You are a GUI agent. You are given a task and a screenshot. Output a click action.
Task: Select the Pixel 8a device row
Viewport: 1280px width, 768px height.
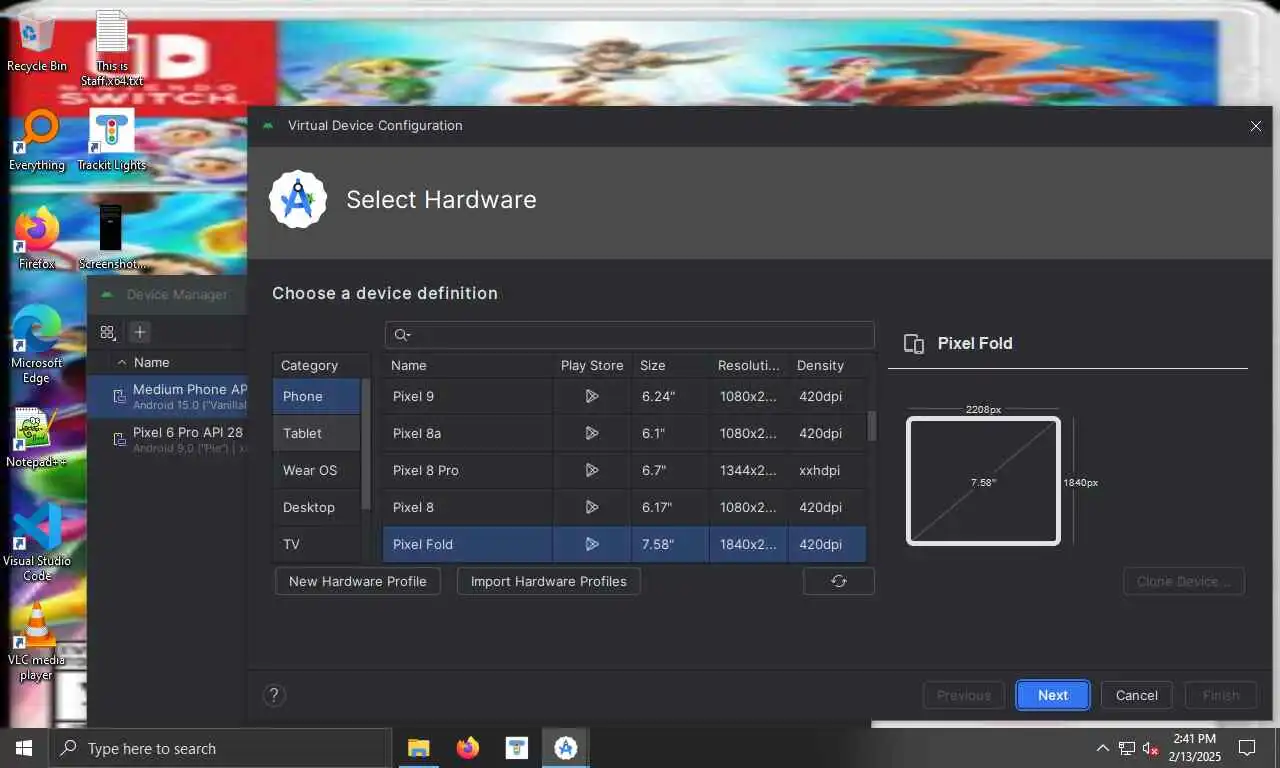click(625, 433)
